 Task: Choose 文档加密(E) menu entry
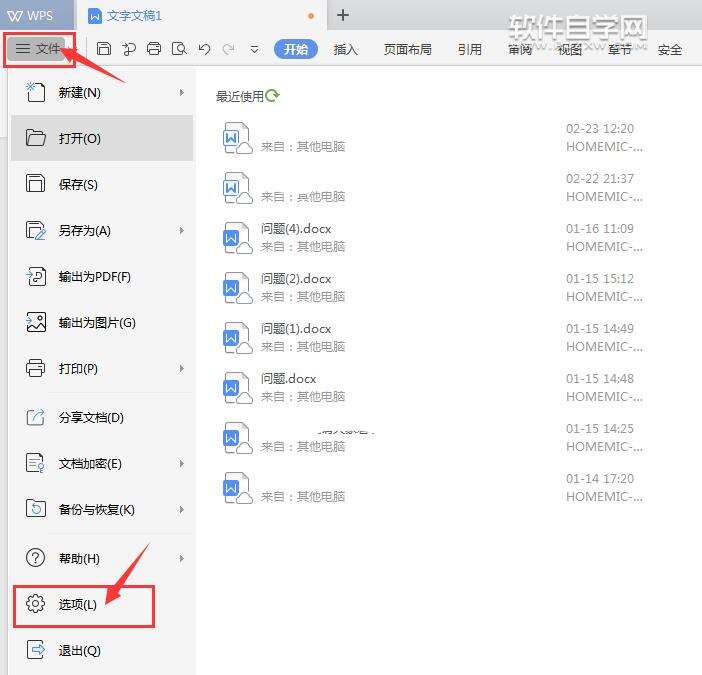(102, 464)
